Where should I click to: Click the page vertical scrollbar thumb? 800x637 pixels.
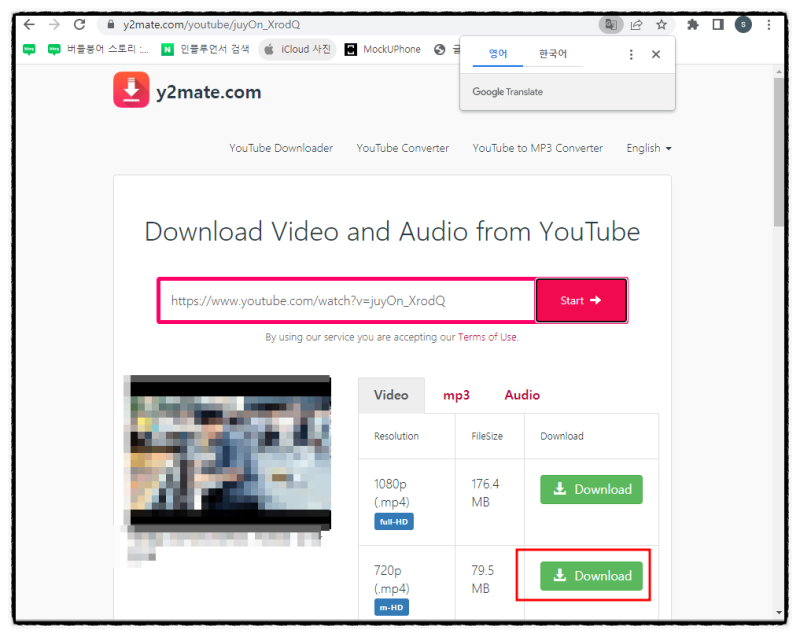point(778,151)
